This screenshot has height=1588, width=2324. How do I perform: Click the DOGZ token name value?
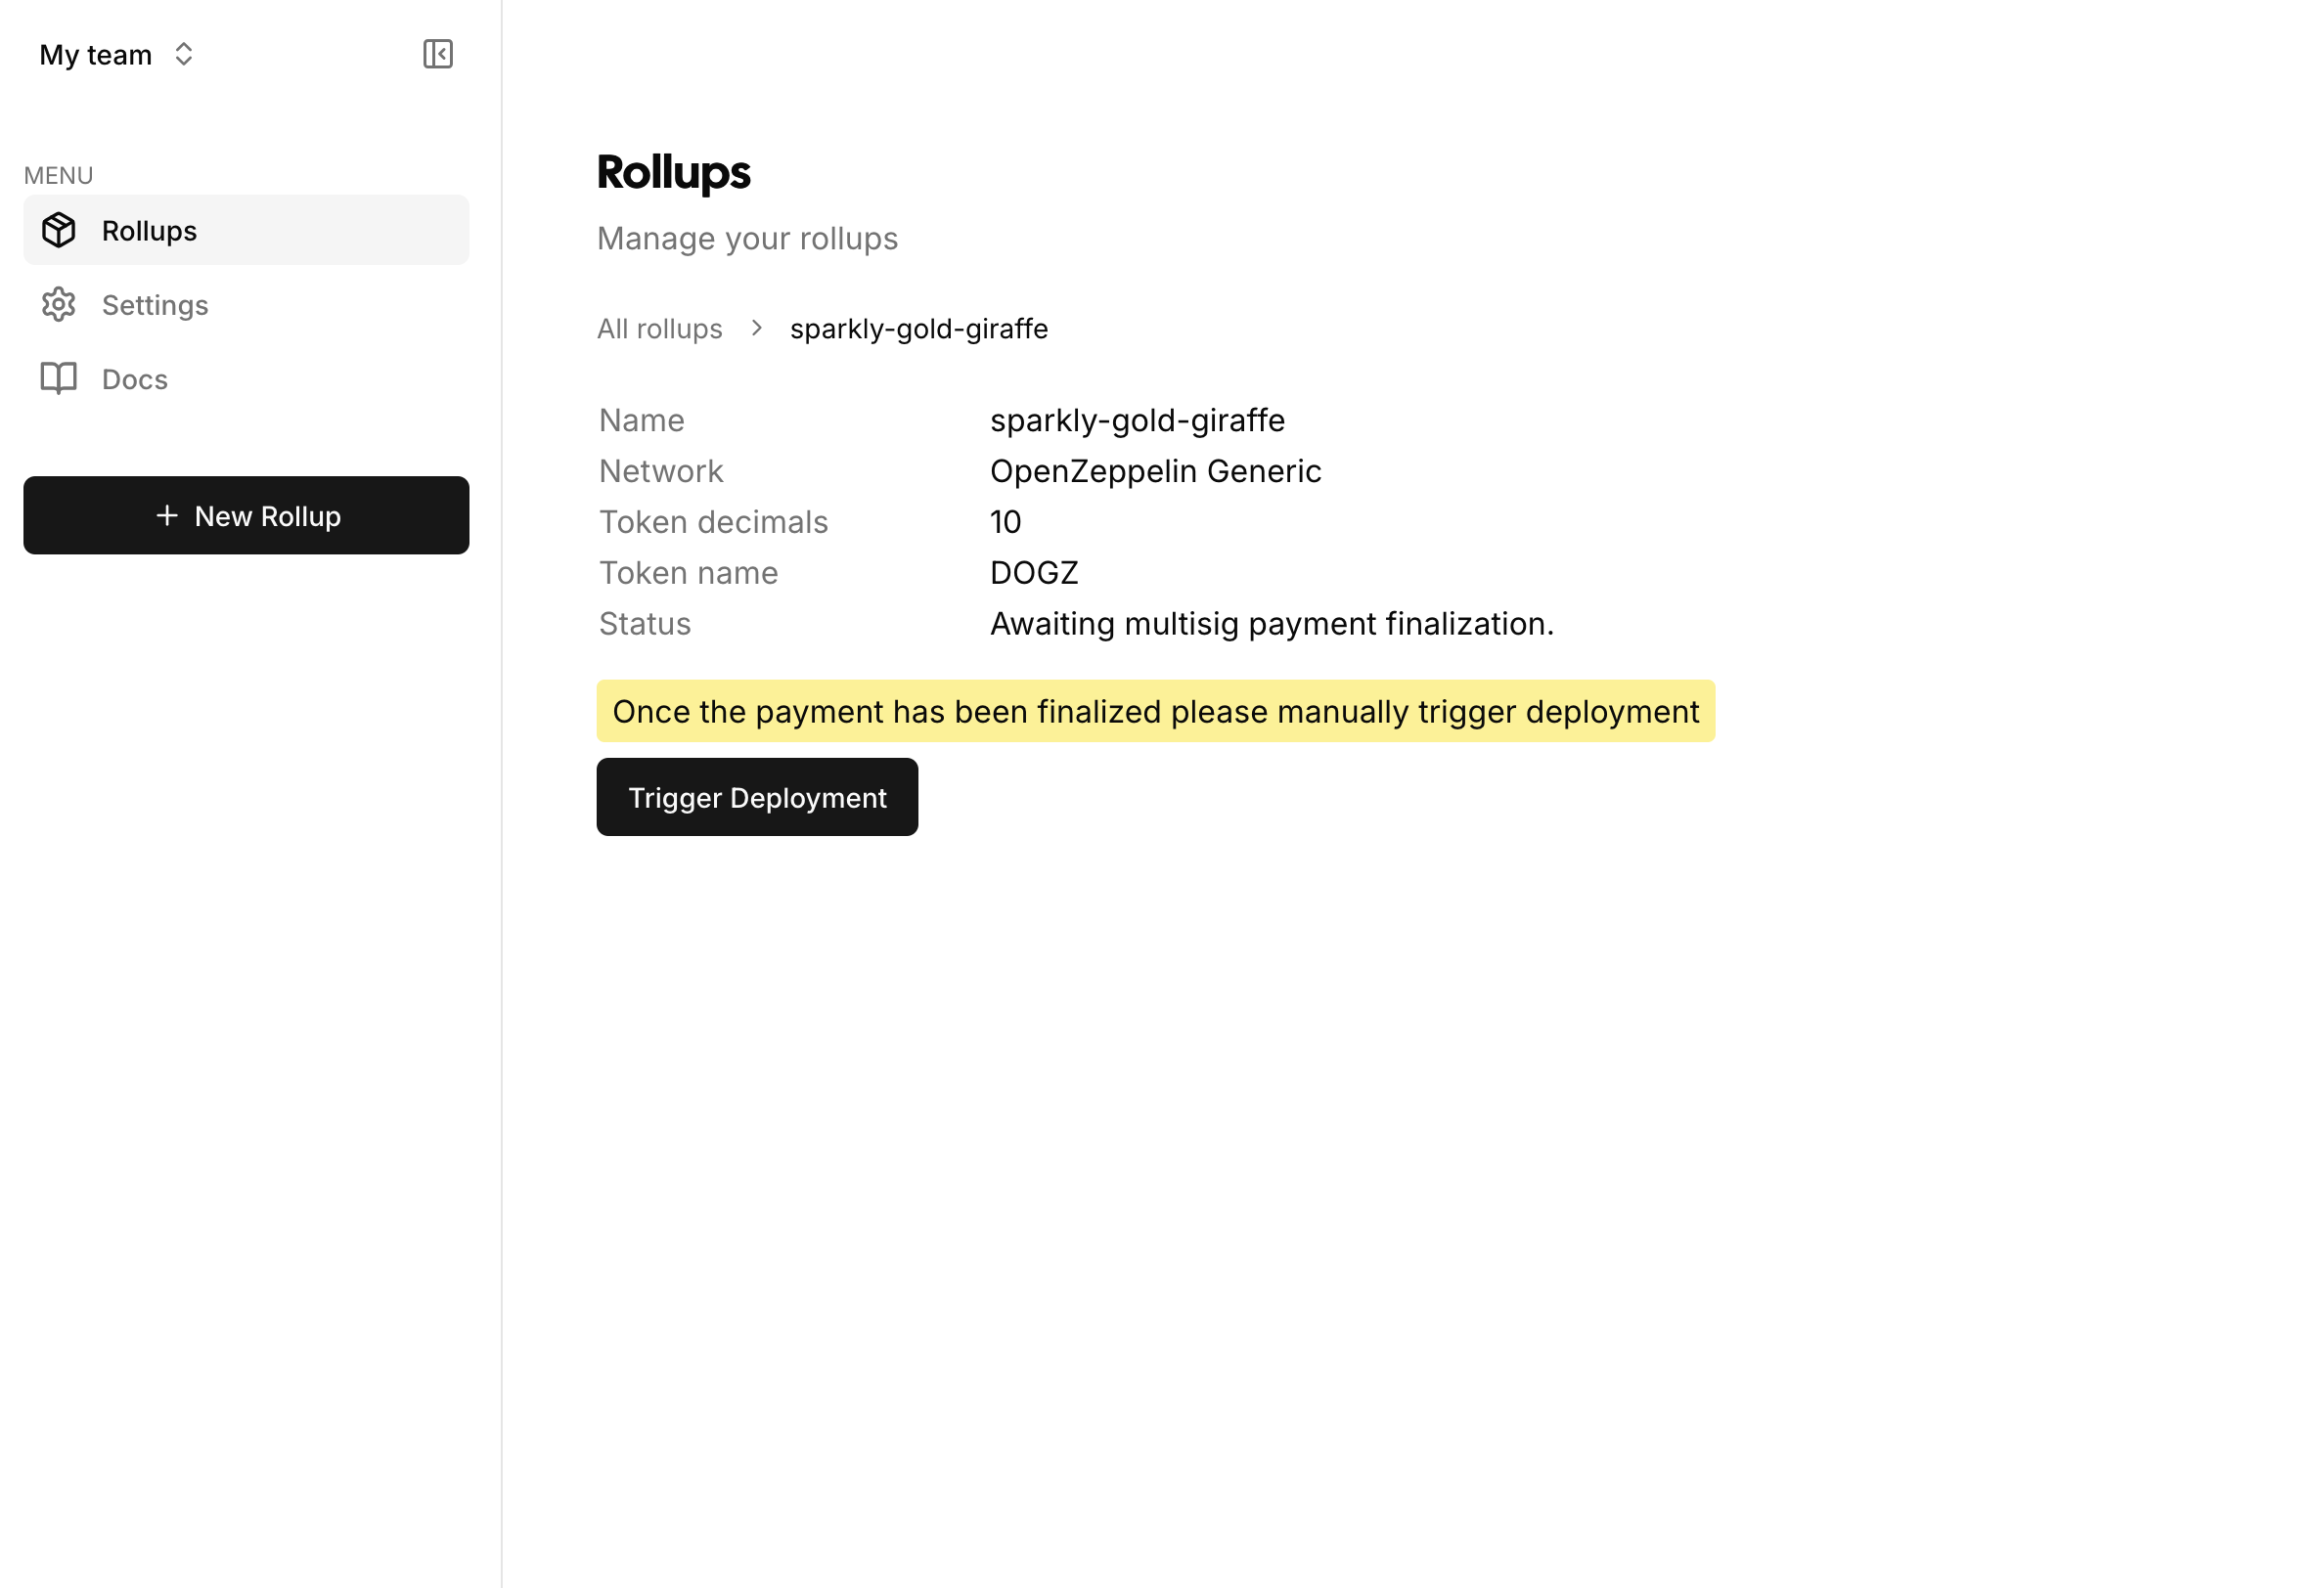click(x=1034, y=573)
